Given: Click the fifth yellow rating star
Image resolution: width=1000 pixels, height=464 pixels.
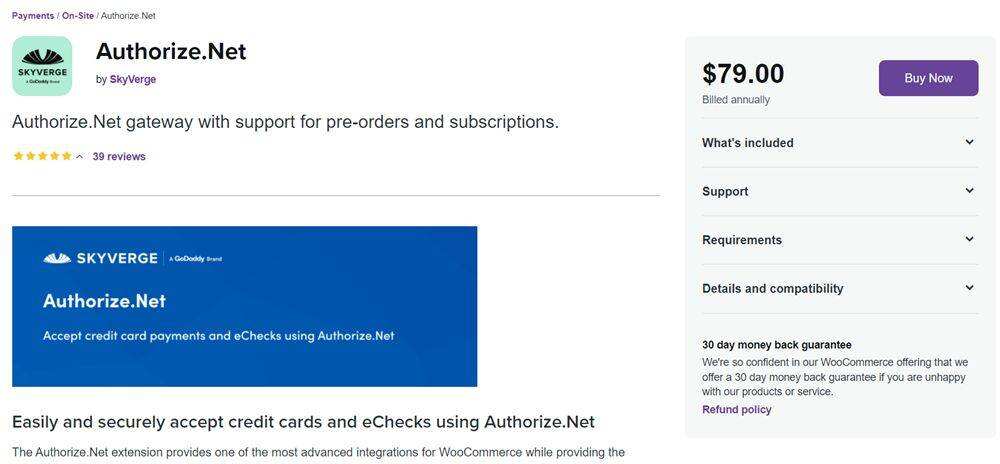Looking at the screenshot, I should [67, 157].
